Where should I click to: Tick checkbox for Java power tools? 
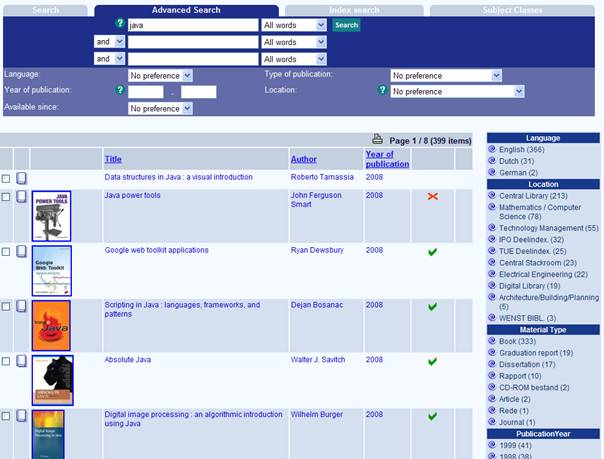pos(6,197)
